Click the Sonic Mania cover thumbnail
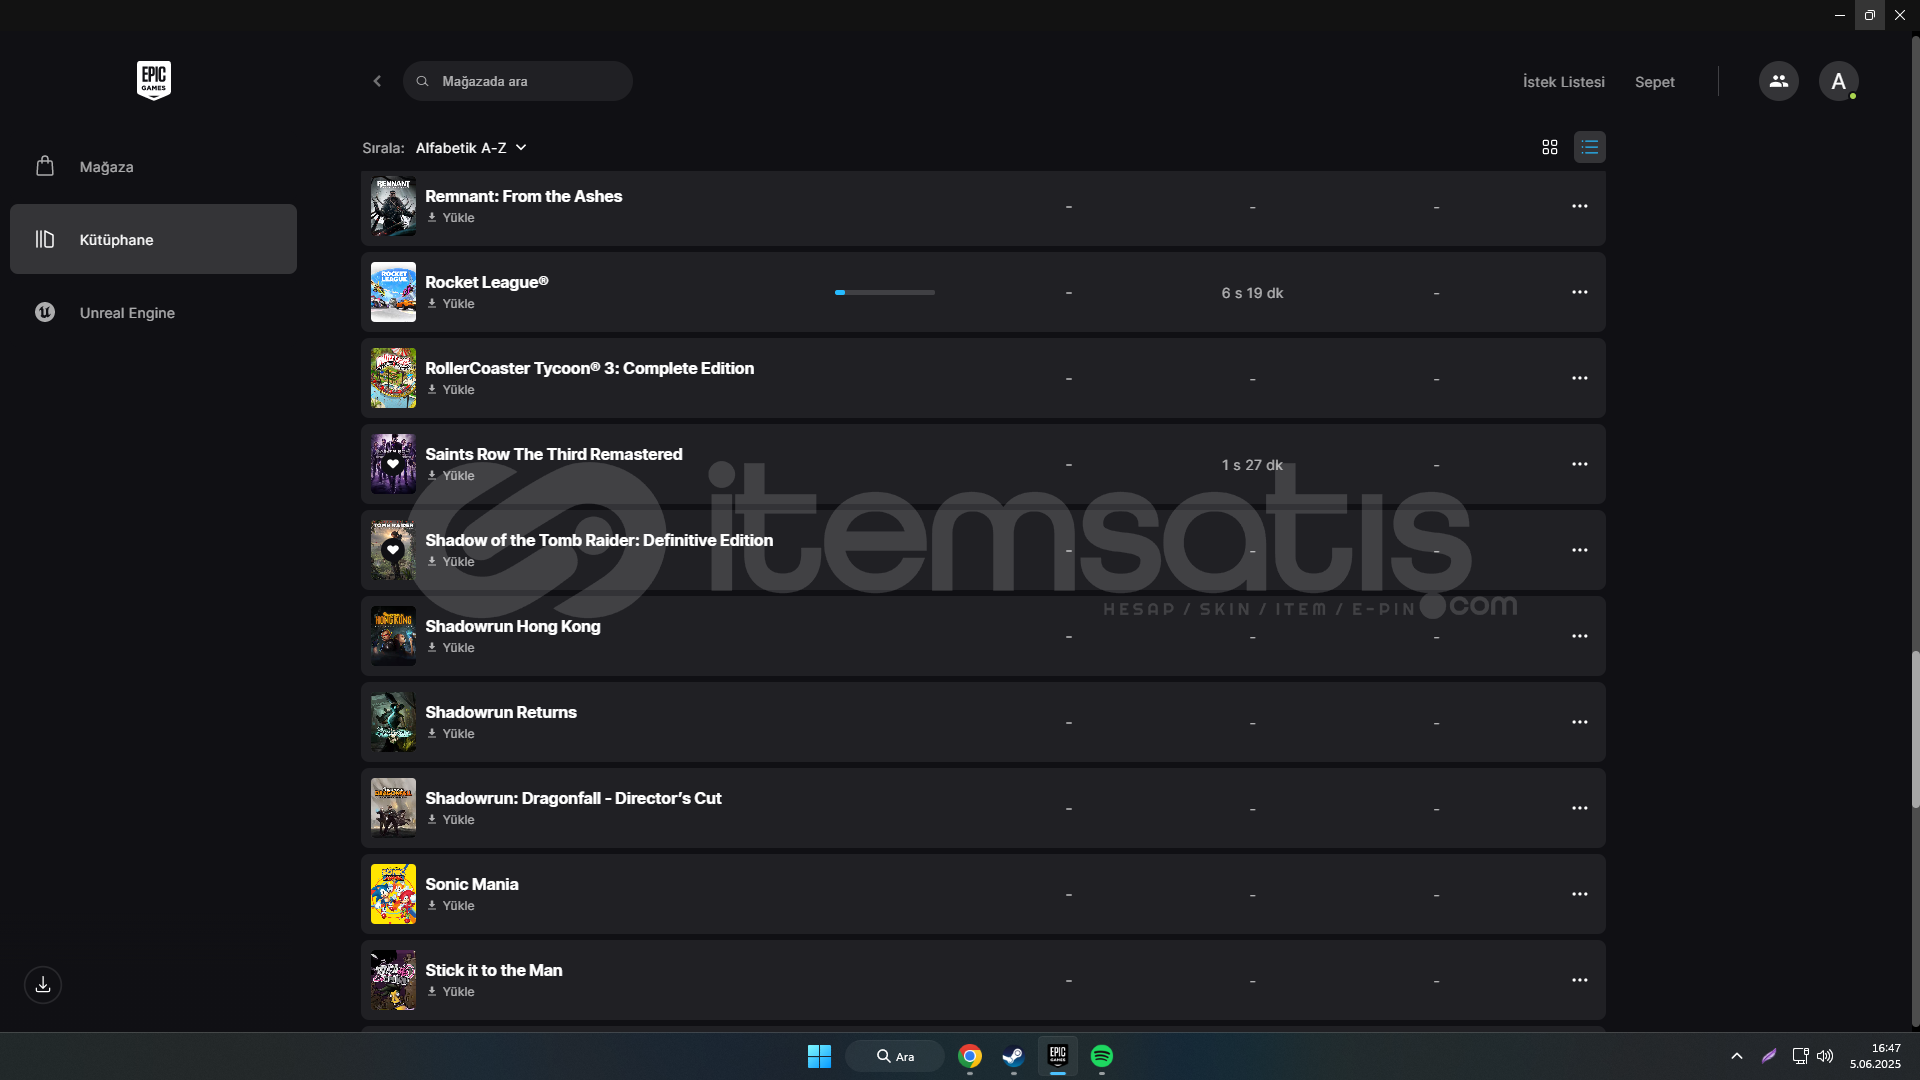The image size is (1920, 1080). point(393,894)
